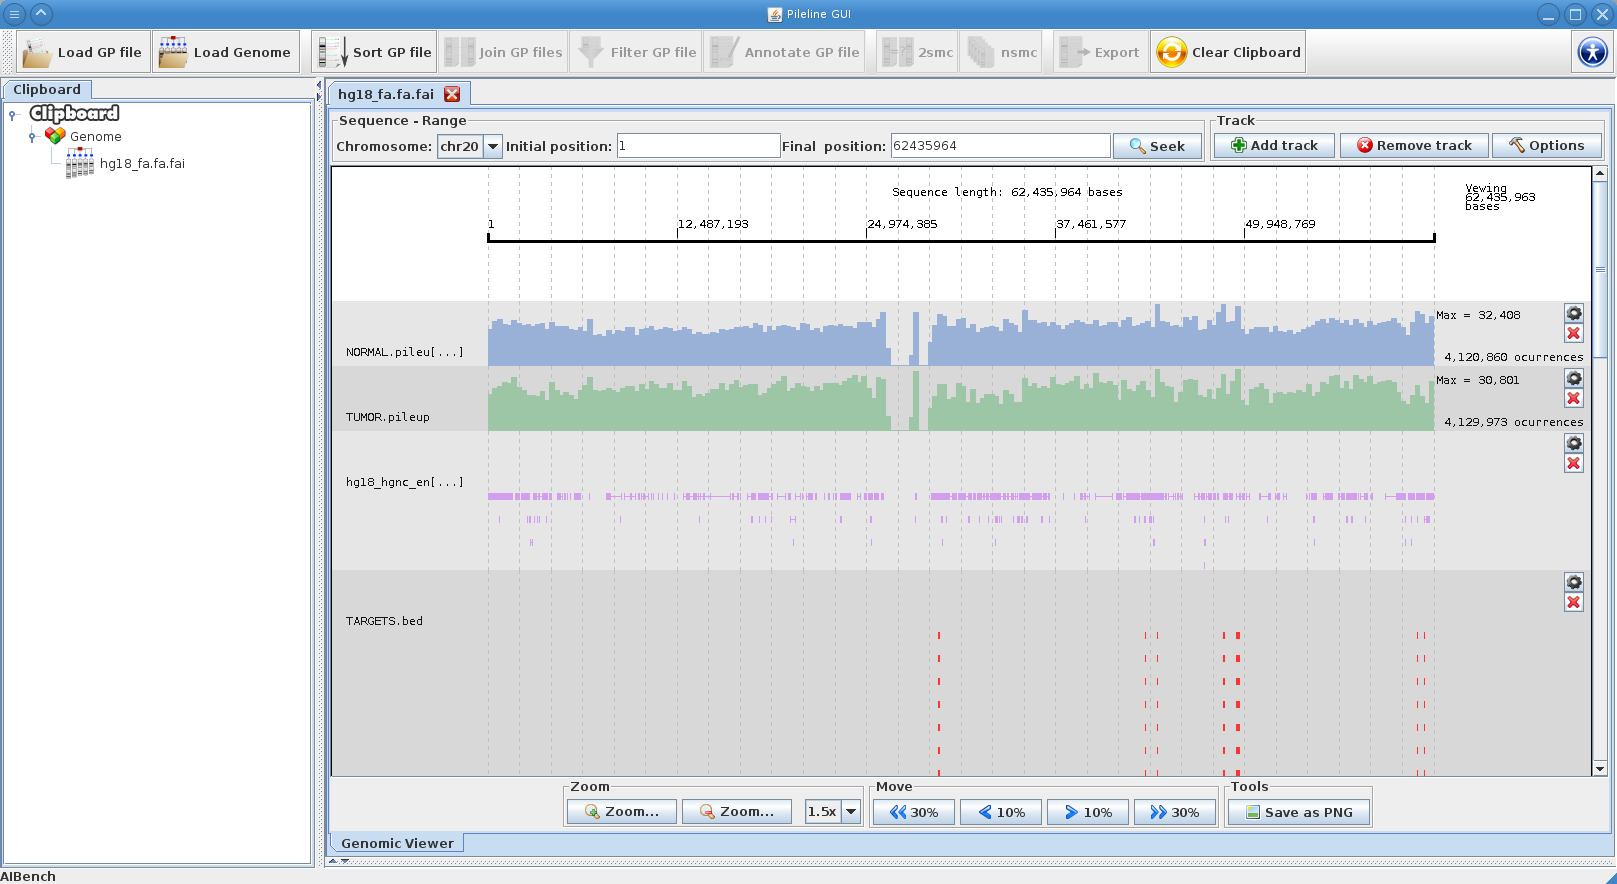Click the shade/roll-up button in title bar
Screen dimensions: 1617x884
(x=41, y=14)
